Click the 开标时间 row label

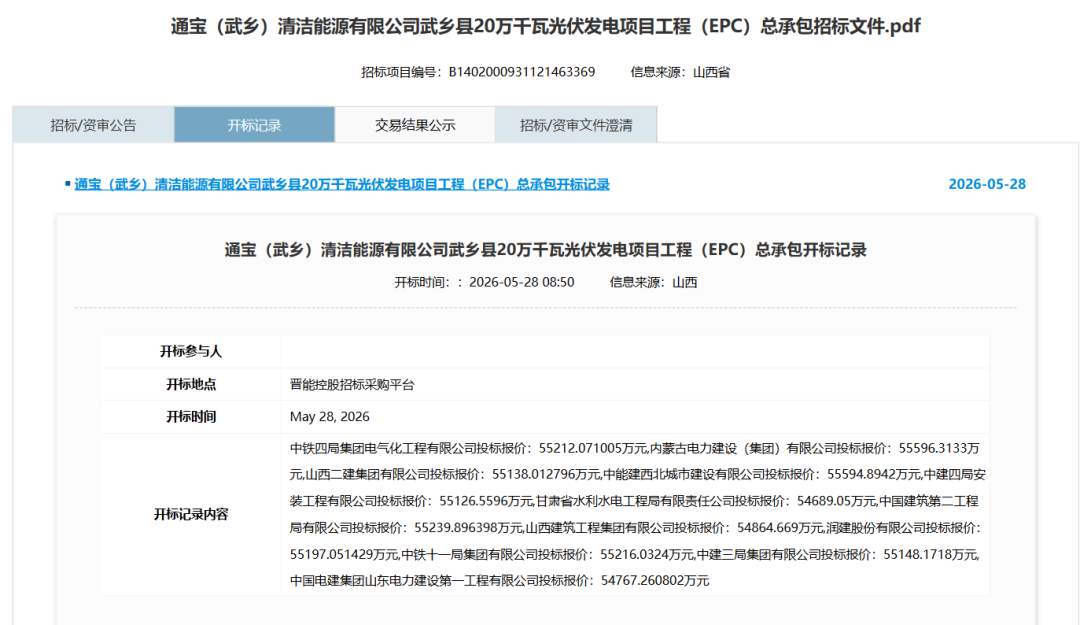pyautogui.click(x=191, y=416)
